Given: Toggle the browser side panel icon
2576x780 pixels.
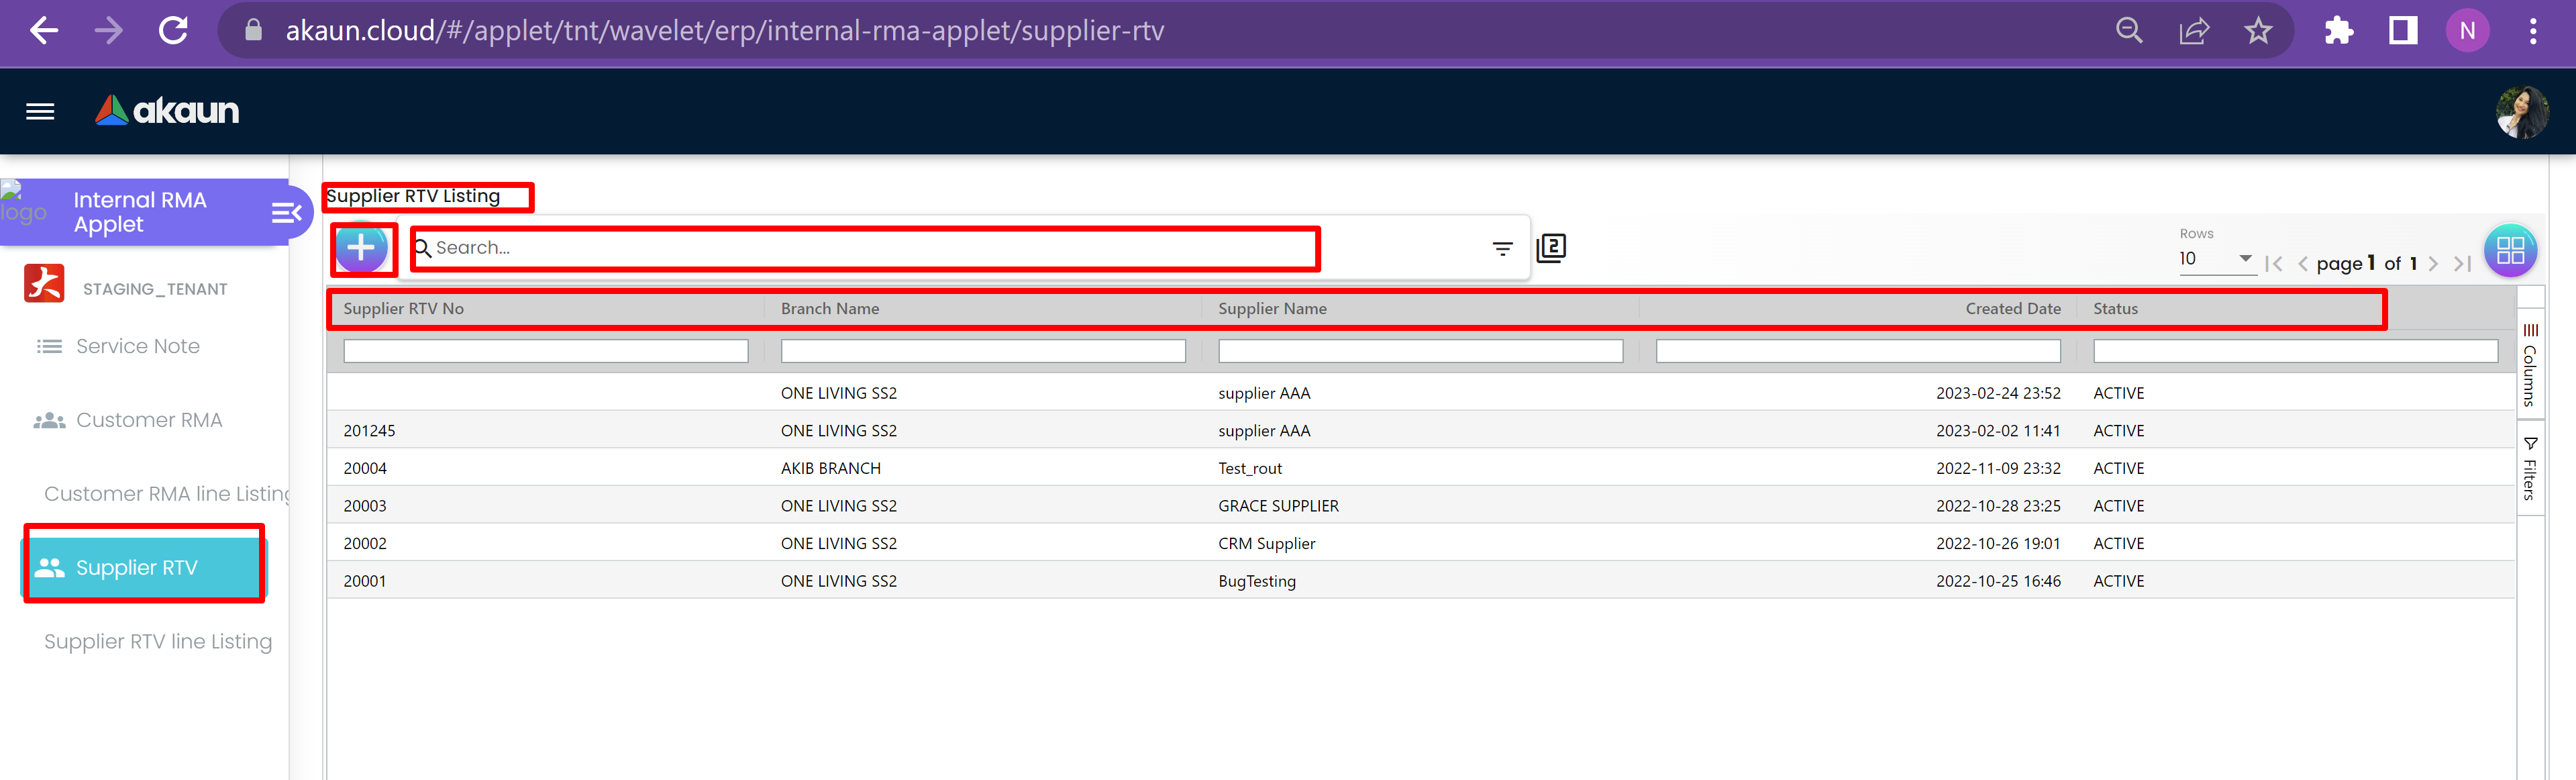Looking at the screenshot, I should (2403, 31).
